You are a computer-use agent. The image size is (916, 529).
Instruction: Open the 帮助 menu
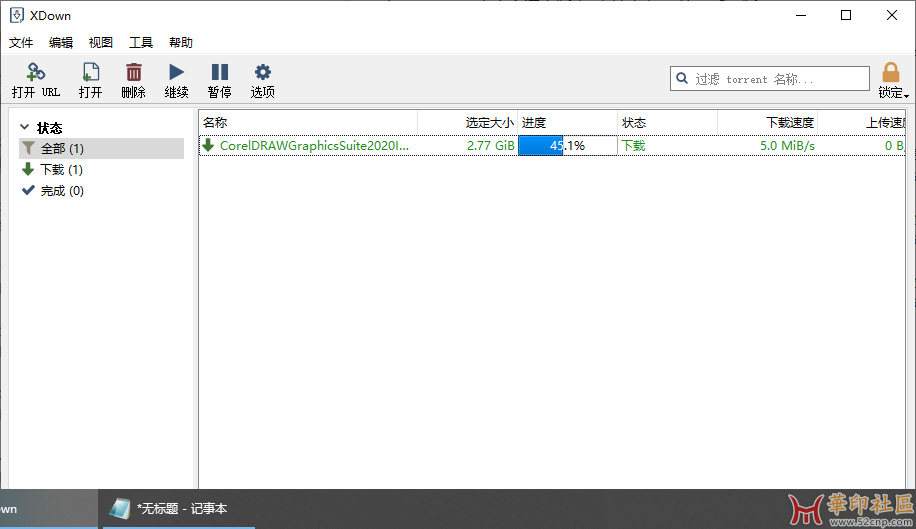click(x=181, y=43)
